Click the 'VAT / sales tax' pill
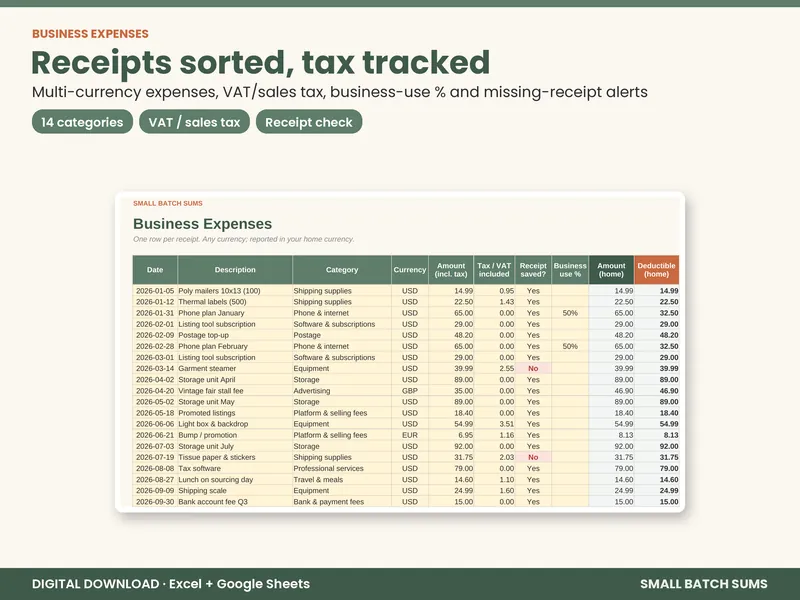Viewport: 800px width, 600px height. click(194, 122)
